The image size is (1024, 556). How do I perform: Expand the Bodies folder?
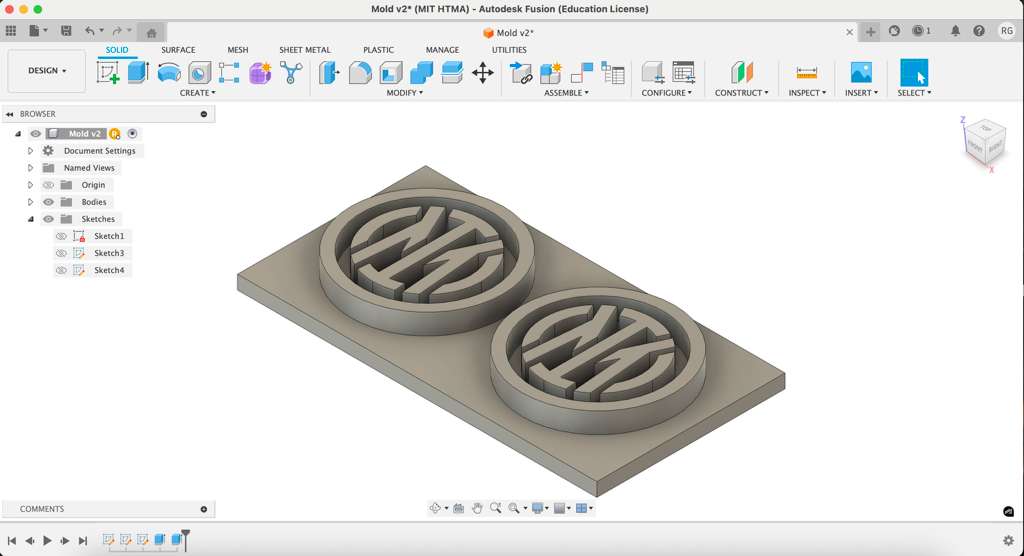pyautogui.click(x=30, y=202)
